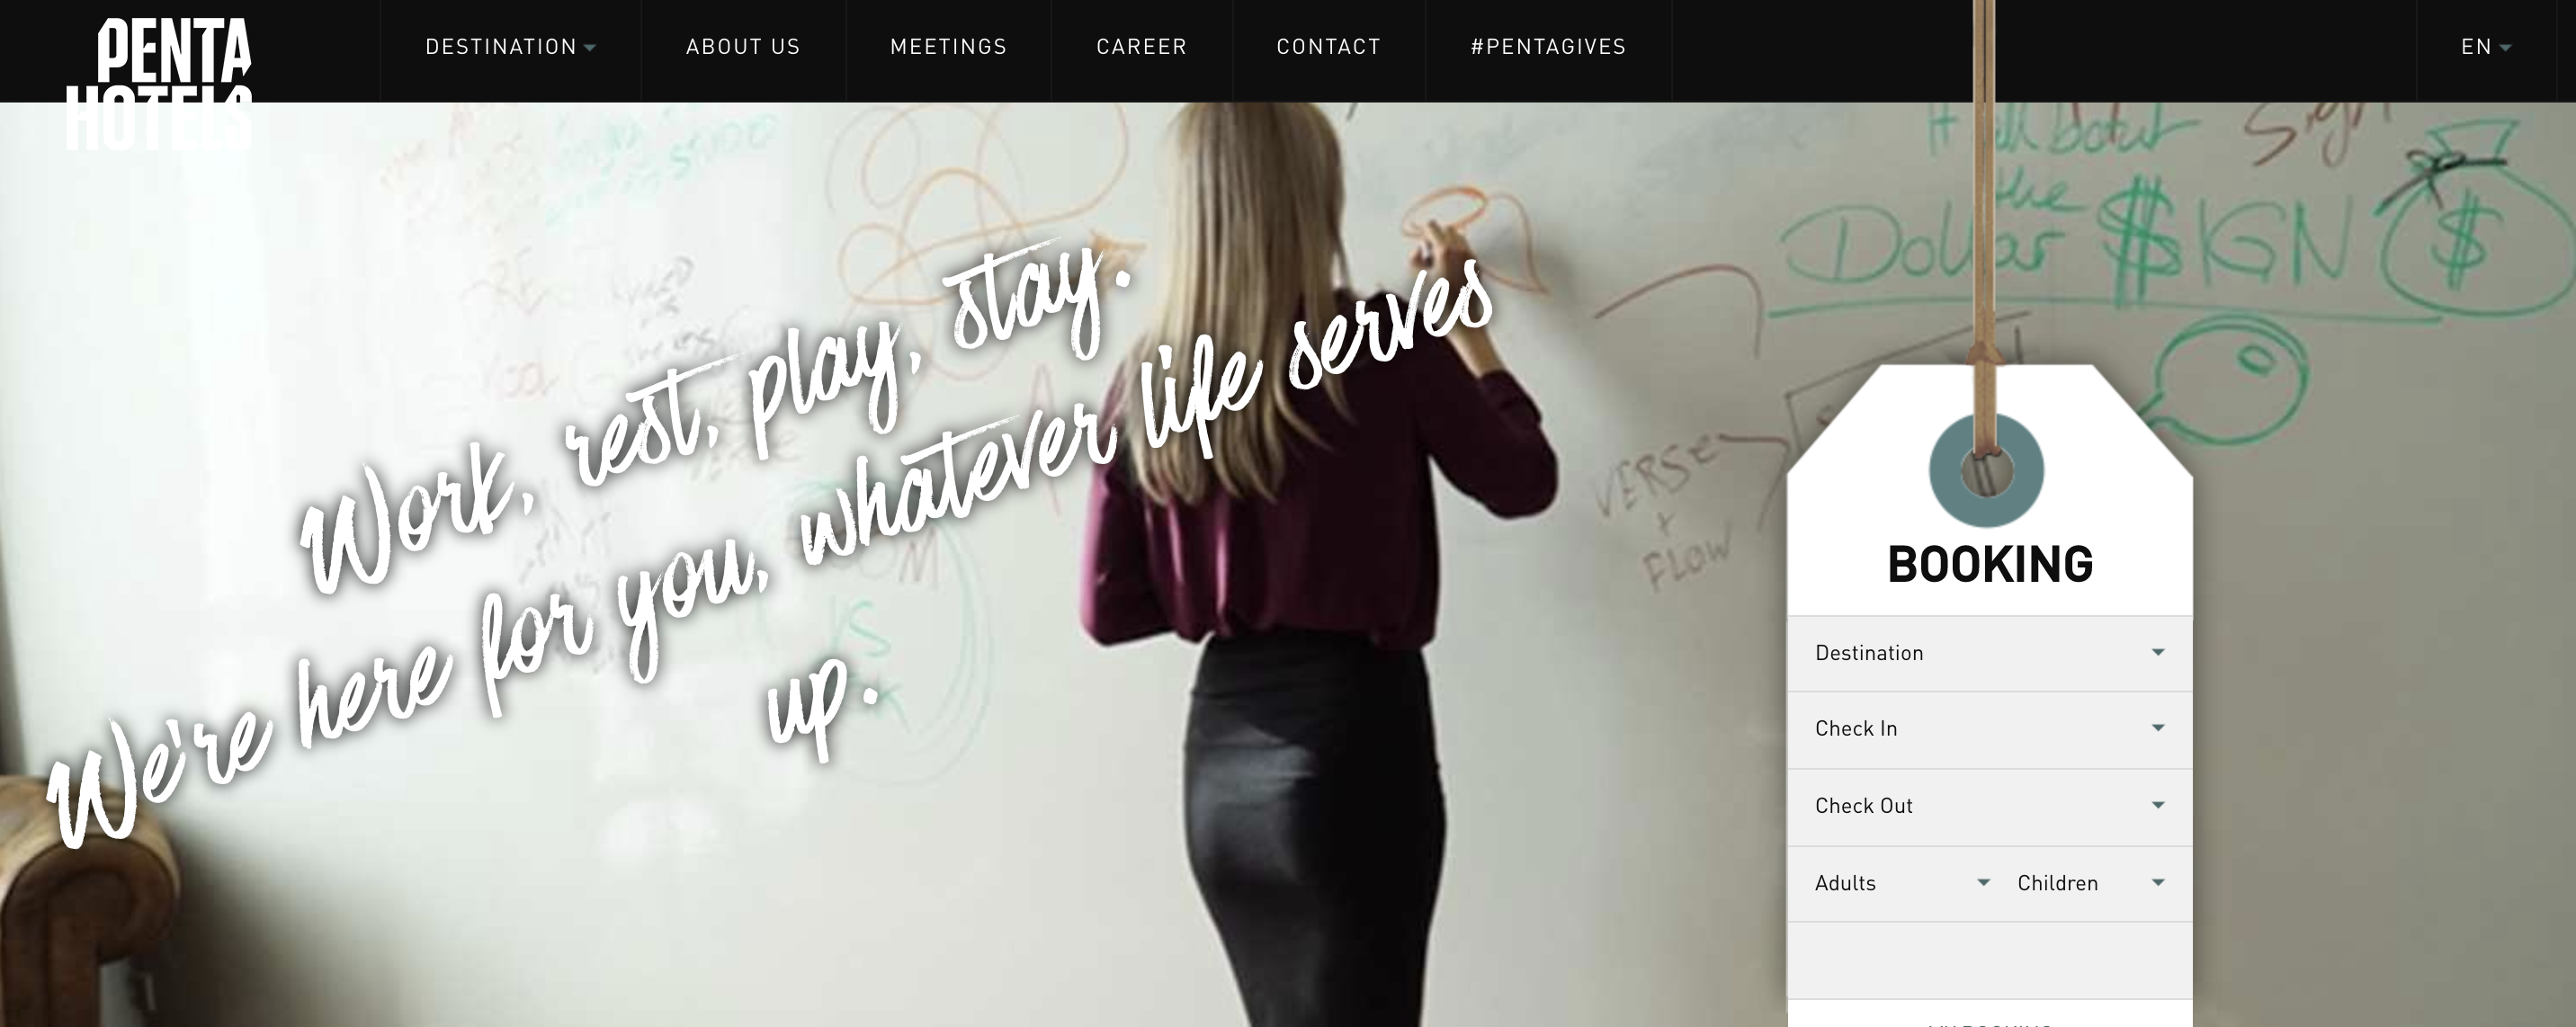This screenshot has width=2576, height=1027.
Task: Open the Career menu item
Action: (x=1141, y=47)
